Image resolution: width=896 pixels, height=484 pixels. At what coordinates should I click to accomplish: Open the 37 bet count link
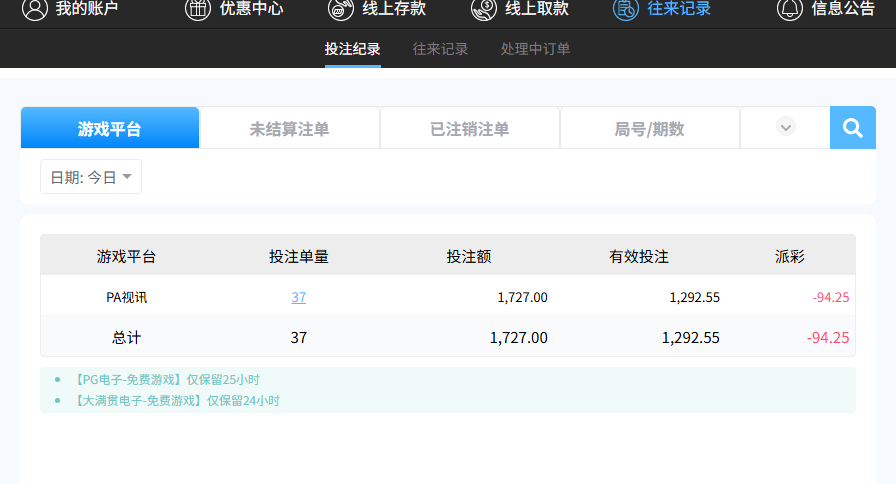click(299, 297)
